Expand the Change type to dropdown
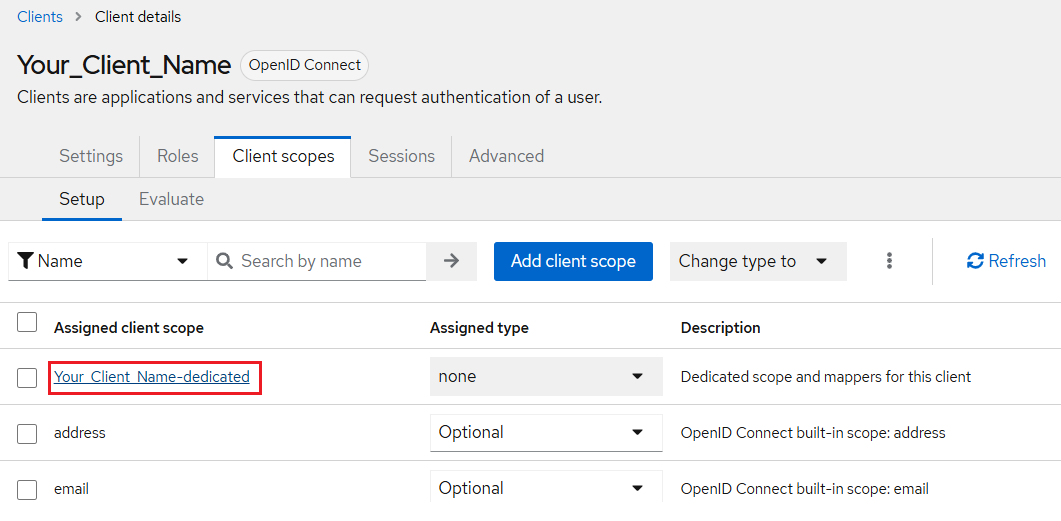This screenshot has height=521, width=1061. click(757, 261)
